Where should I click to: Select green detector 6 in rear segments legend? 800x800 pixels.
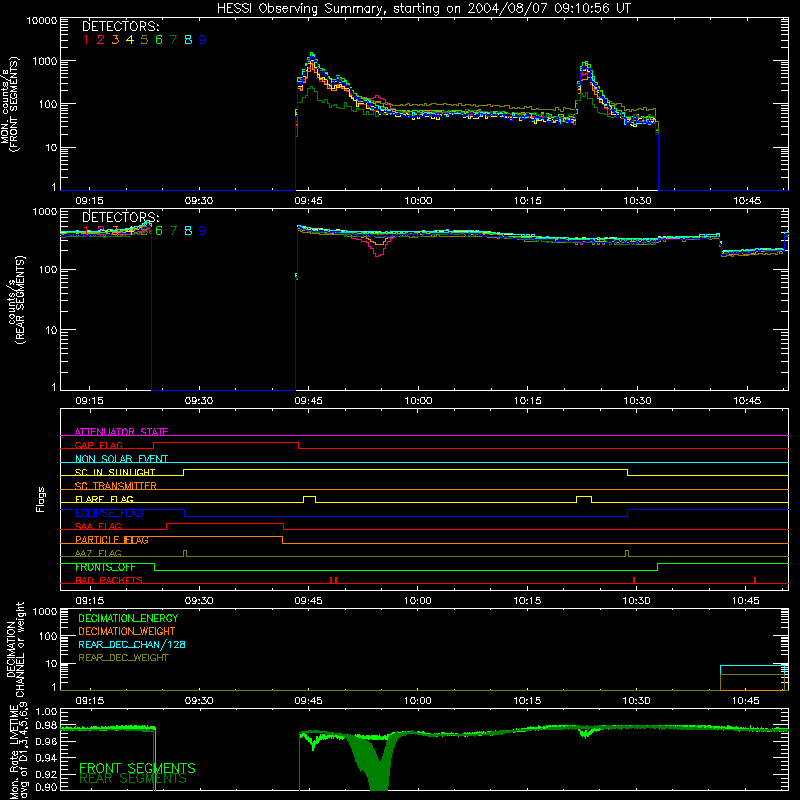pyautogui.click(x=159, y=231)
